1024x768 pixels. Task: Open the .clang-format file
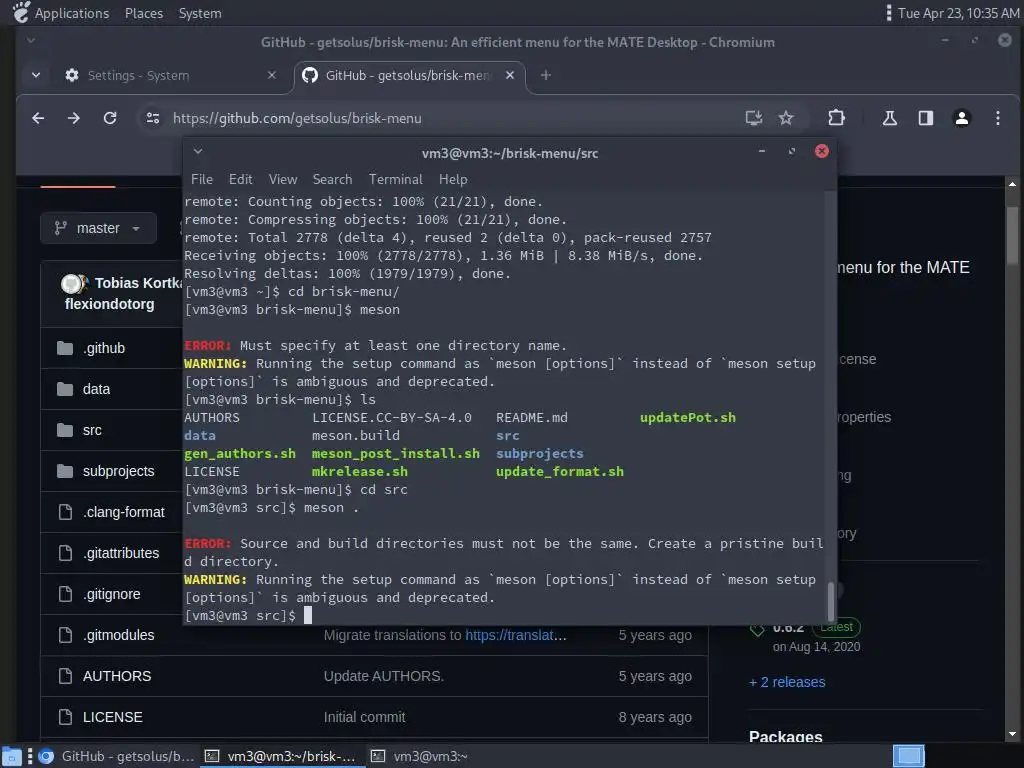[x=123, y=512]
